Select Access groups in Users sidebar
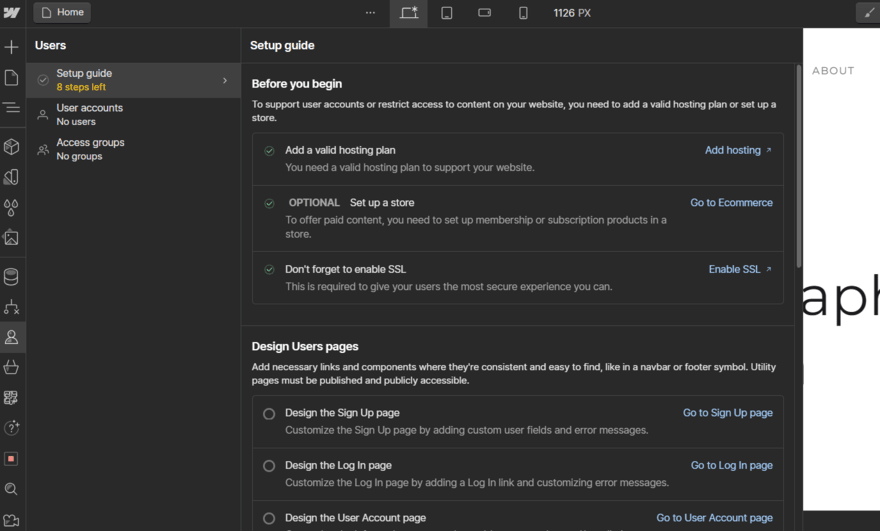 coord(134,149)
